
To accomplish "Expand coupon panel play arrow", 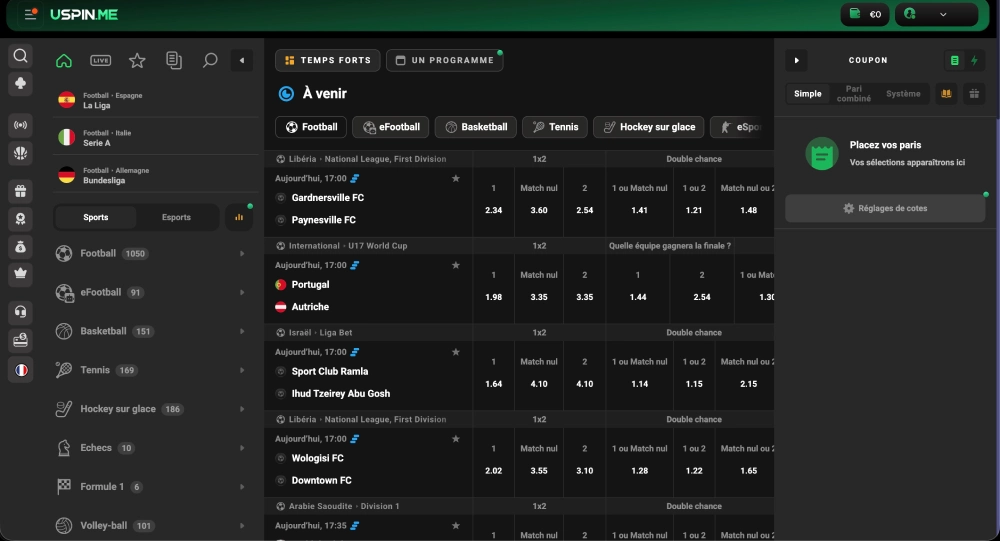I will tap(797, 61).
